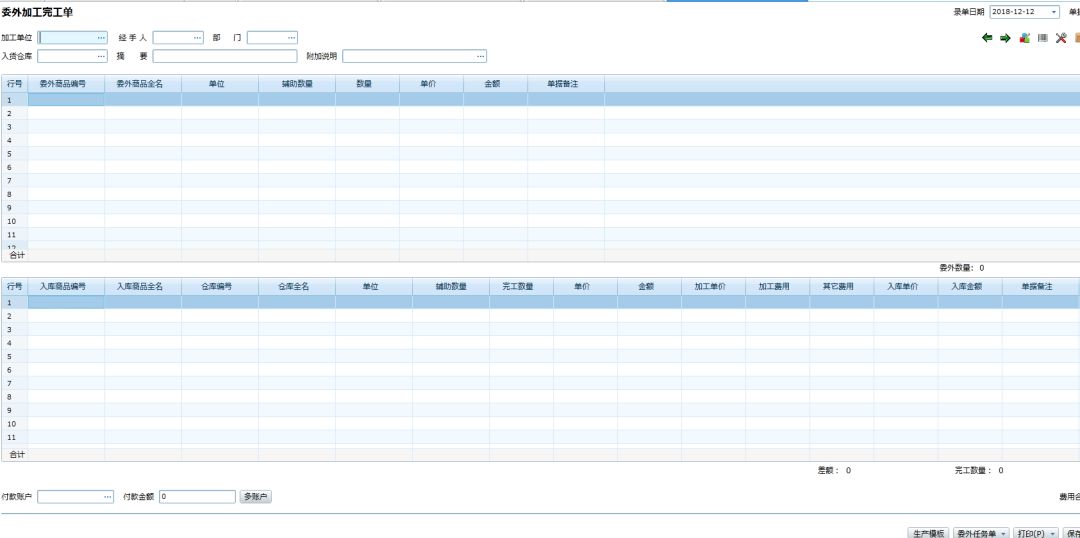Click the 委外商品全名 column header
Image resolution: width=1080 pixels, height=538 pixels.
[143, 84]
